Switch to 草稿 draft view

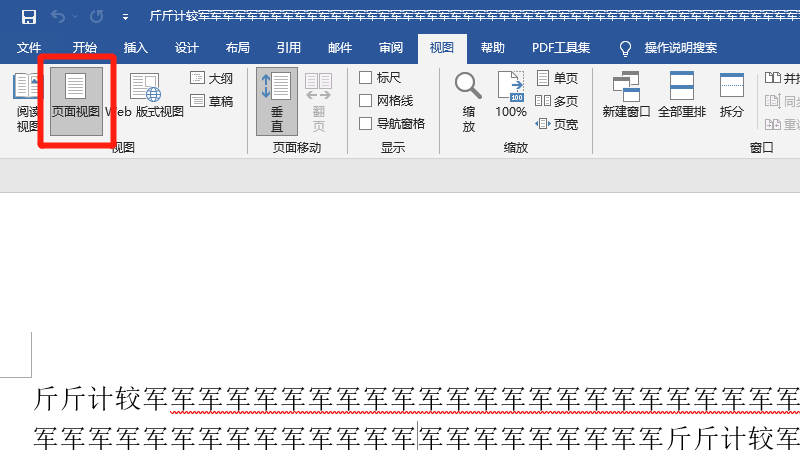[211, 101]
